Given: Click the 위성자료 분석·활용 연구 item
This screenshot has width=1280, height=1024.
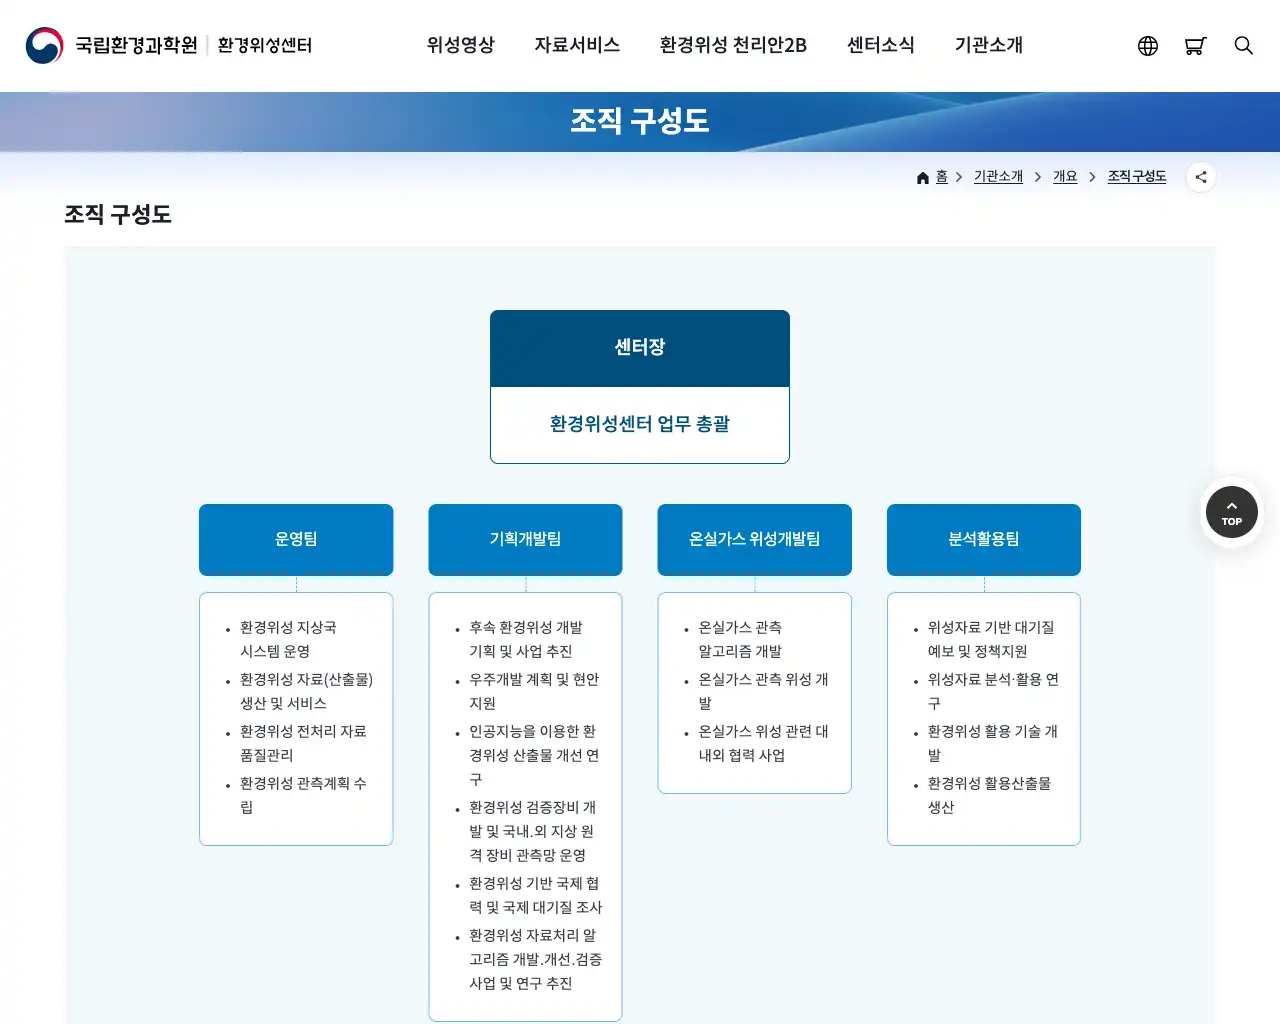Looking at the screenshot, I should coord(993,692).
